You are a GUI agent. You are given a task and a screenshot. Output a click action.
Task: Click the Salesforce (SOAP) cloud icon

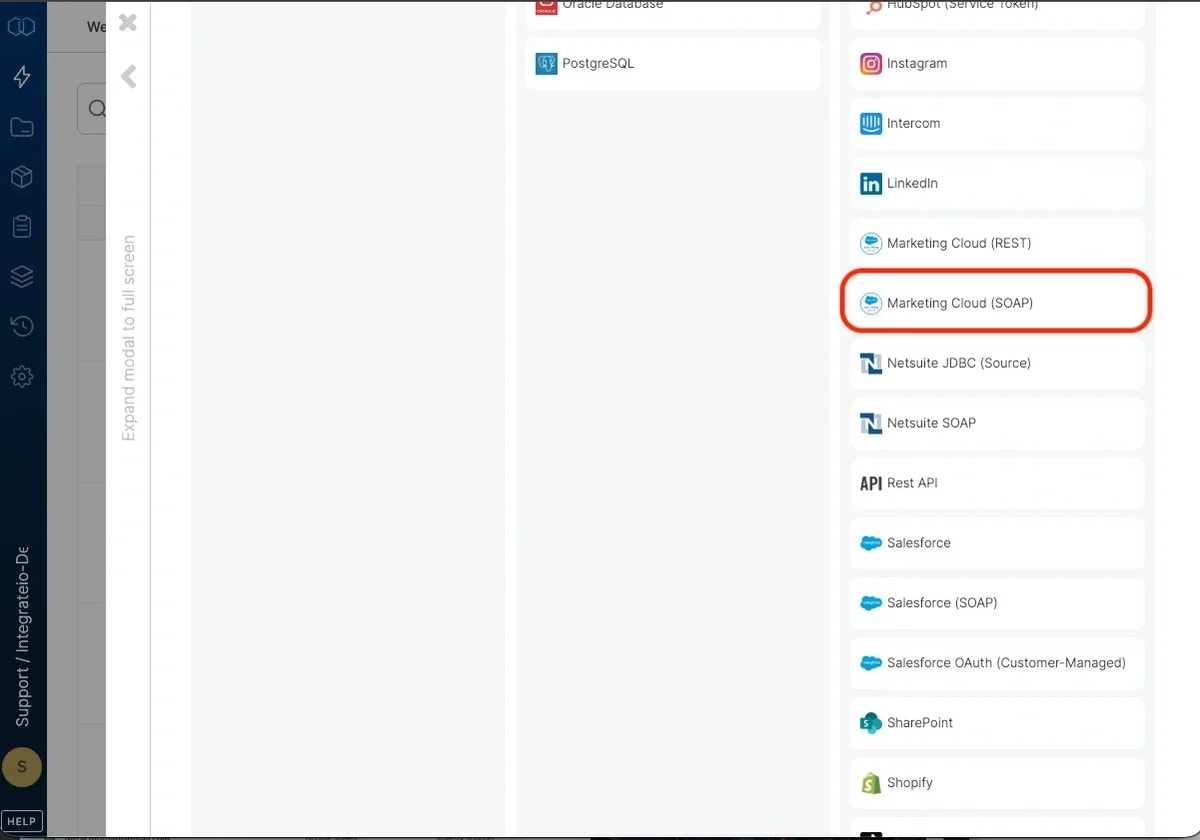pos(871,604)
